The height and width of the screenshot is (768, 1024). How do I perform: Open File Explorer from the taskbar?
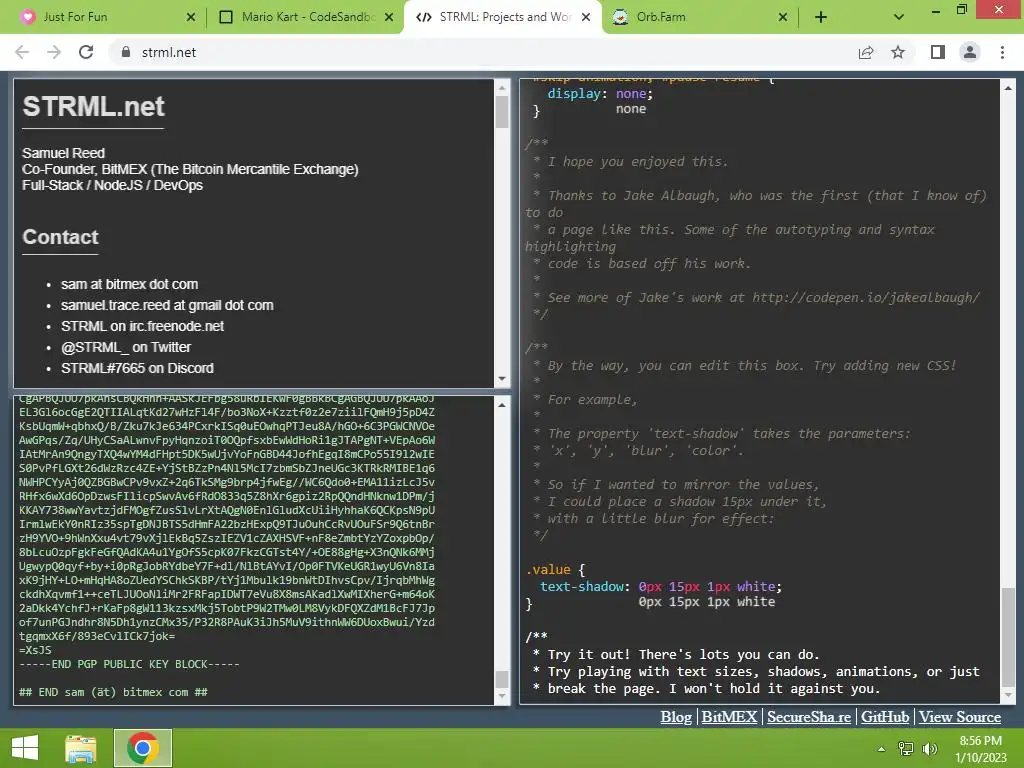[x=80, y=748]
